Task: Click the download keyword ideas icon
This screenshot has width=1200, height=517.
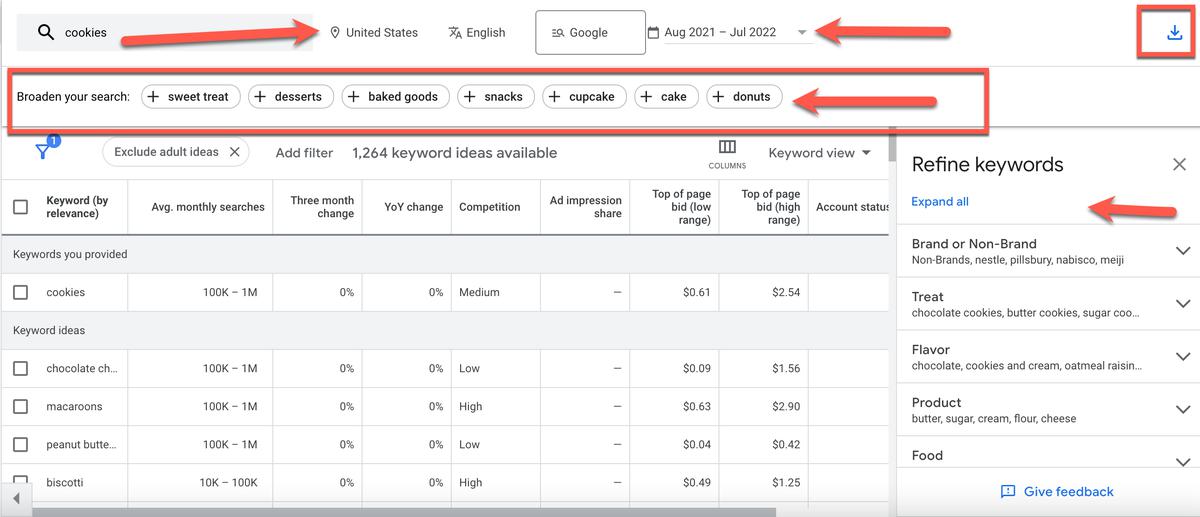Action: (1174, 33)
